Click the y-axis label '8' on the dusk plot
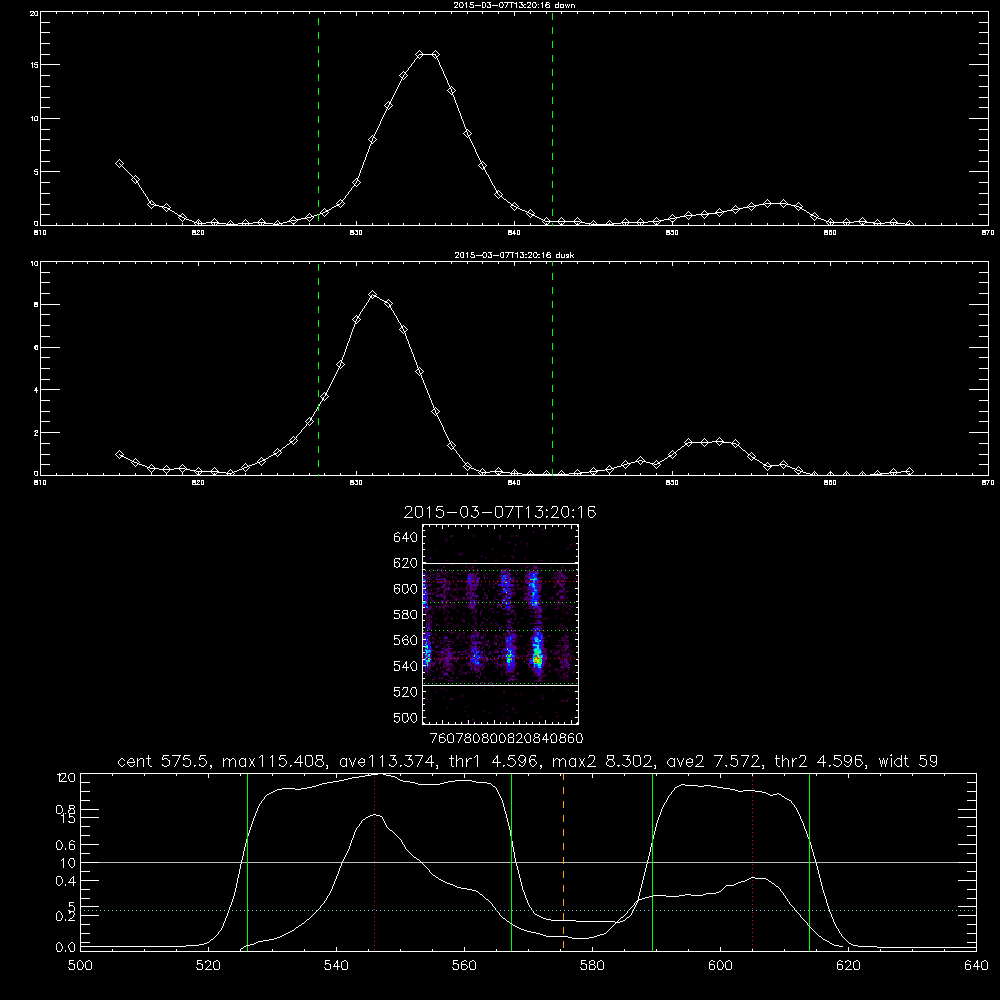 pos(36,305)
